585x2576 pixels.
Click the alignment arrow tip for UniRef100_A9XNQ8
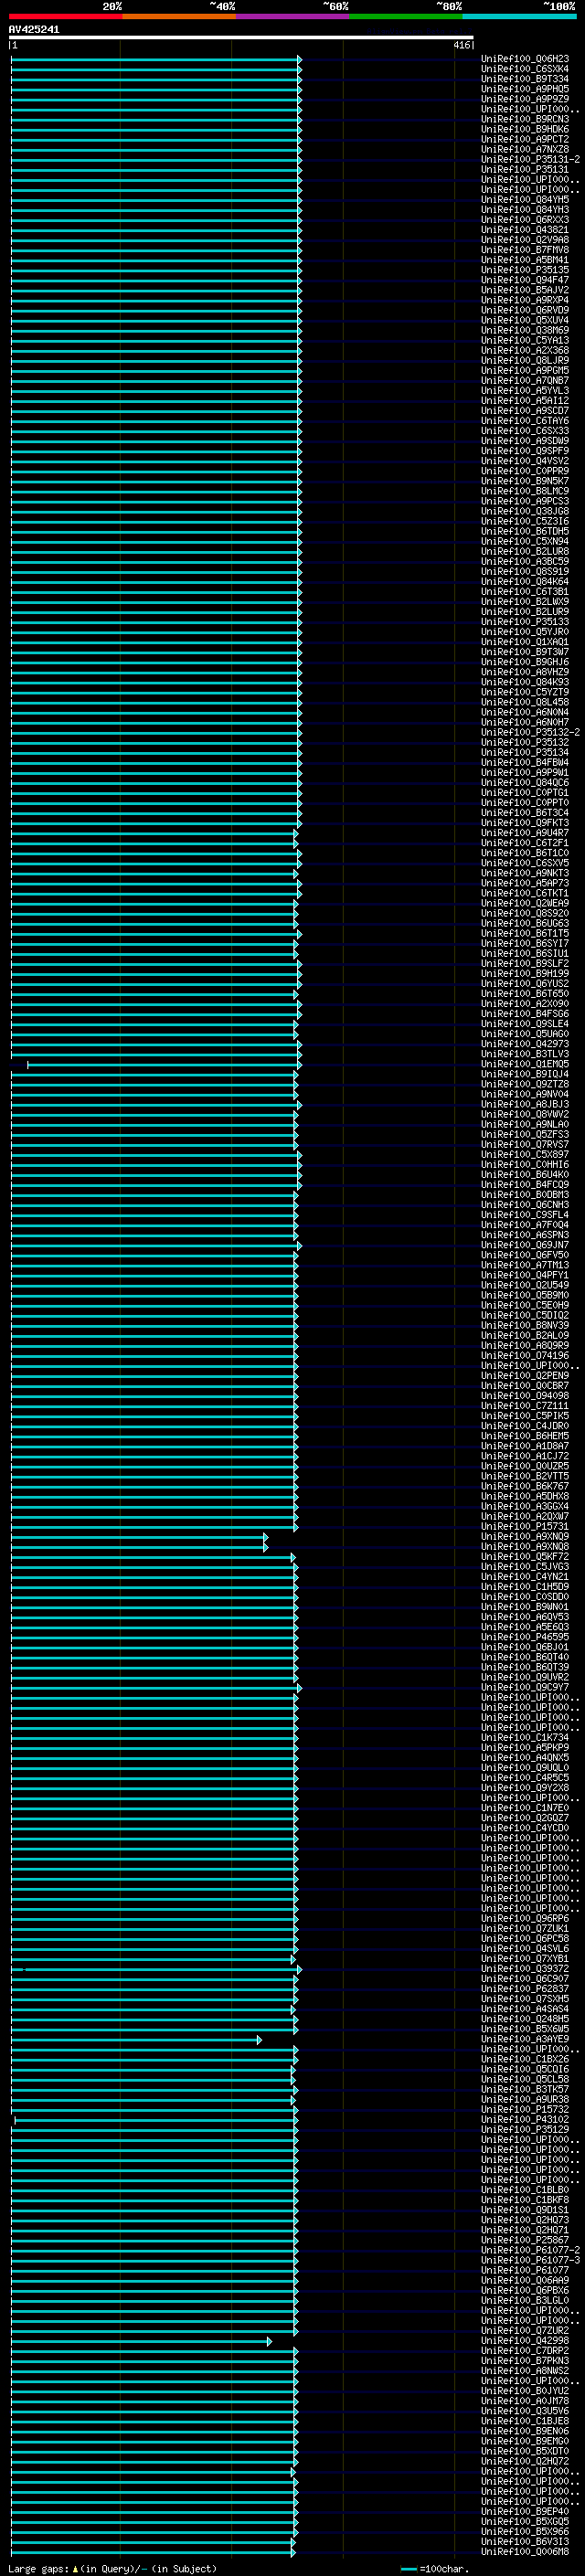(x=265, y=1547)
